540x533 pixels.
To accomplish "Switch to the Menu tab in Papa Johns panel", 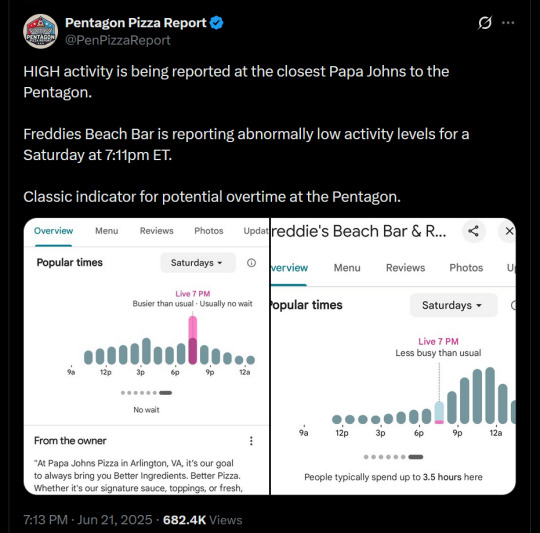I will tap(107, 231).
